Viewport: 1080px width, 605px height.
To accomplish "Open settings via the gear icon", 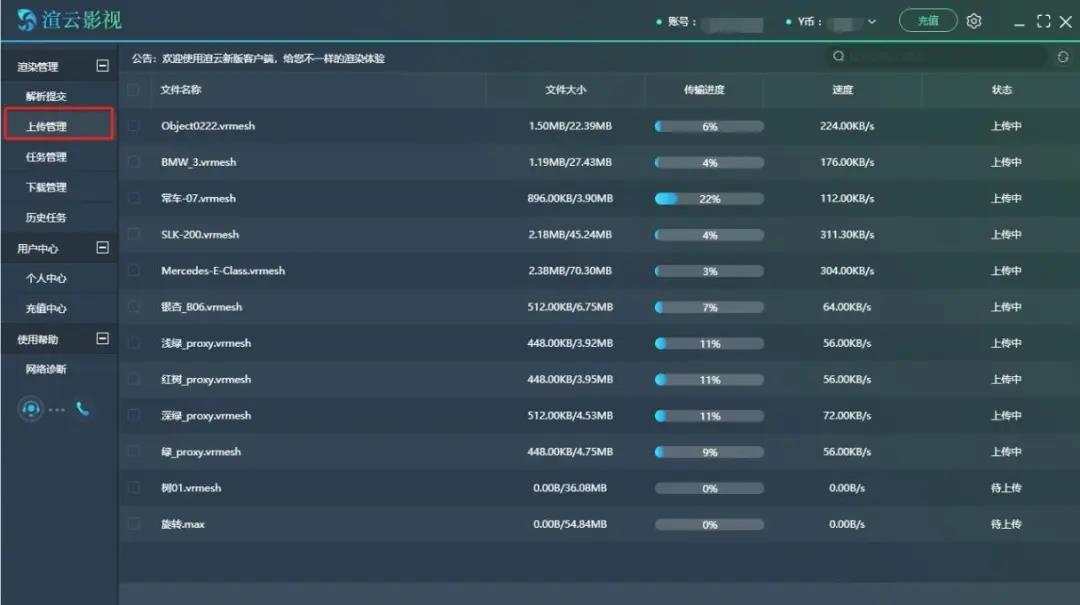I will coord(974,21).
